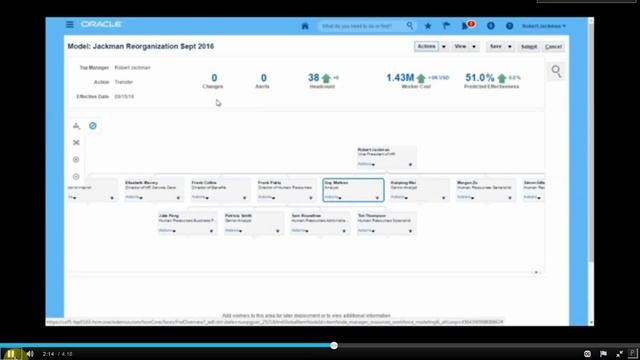Select the Robert Jackman card
This screenshot has height=360, width=640.
[x=386, y=157]
